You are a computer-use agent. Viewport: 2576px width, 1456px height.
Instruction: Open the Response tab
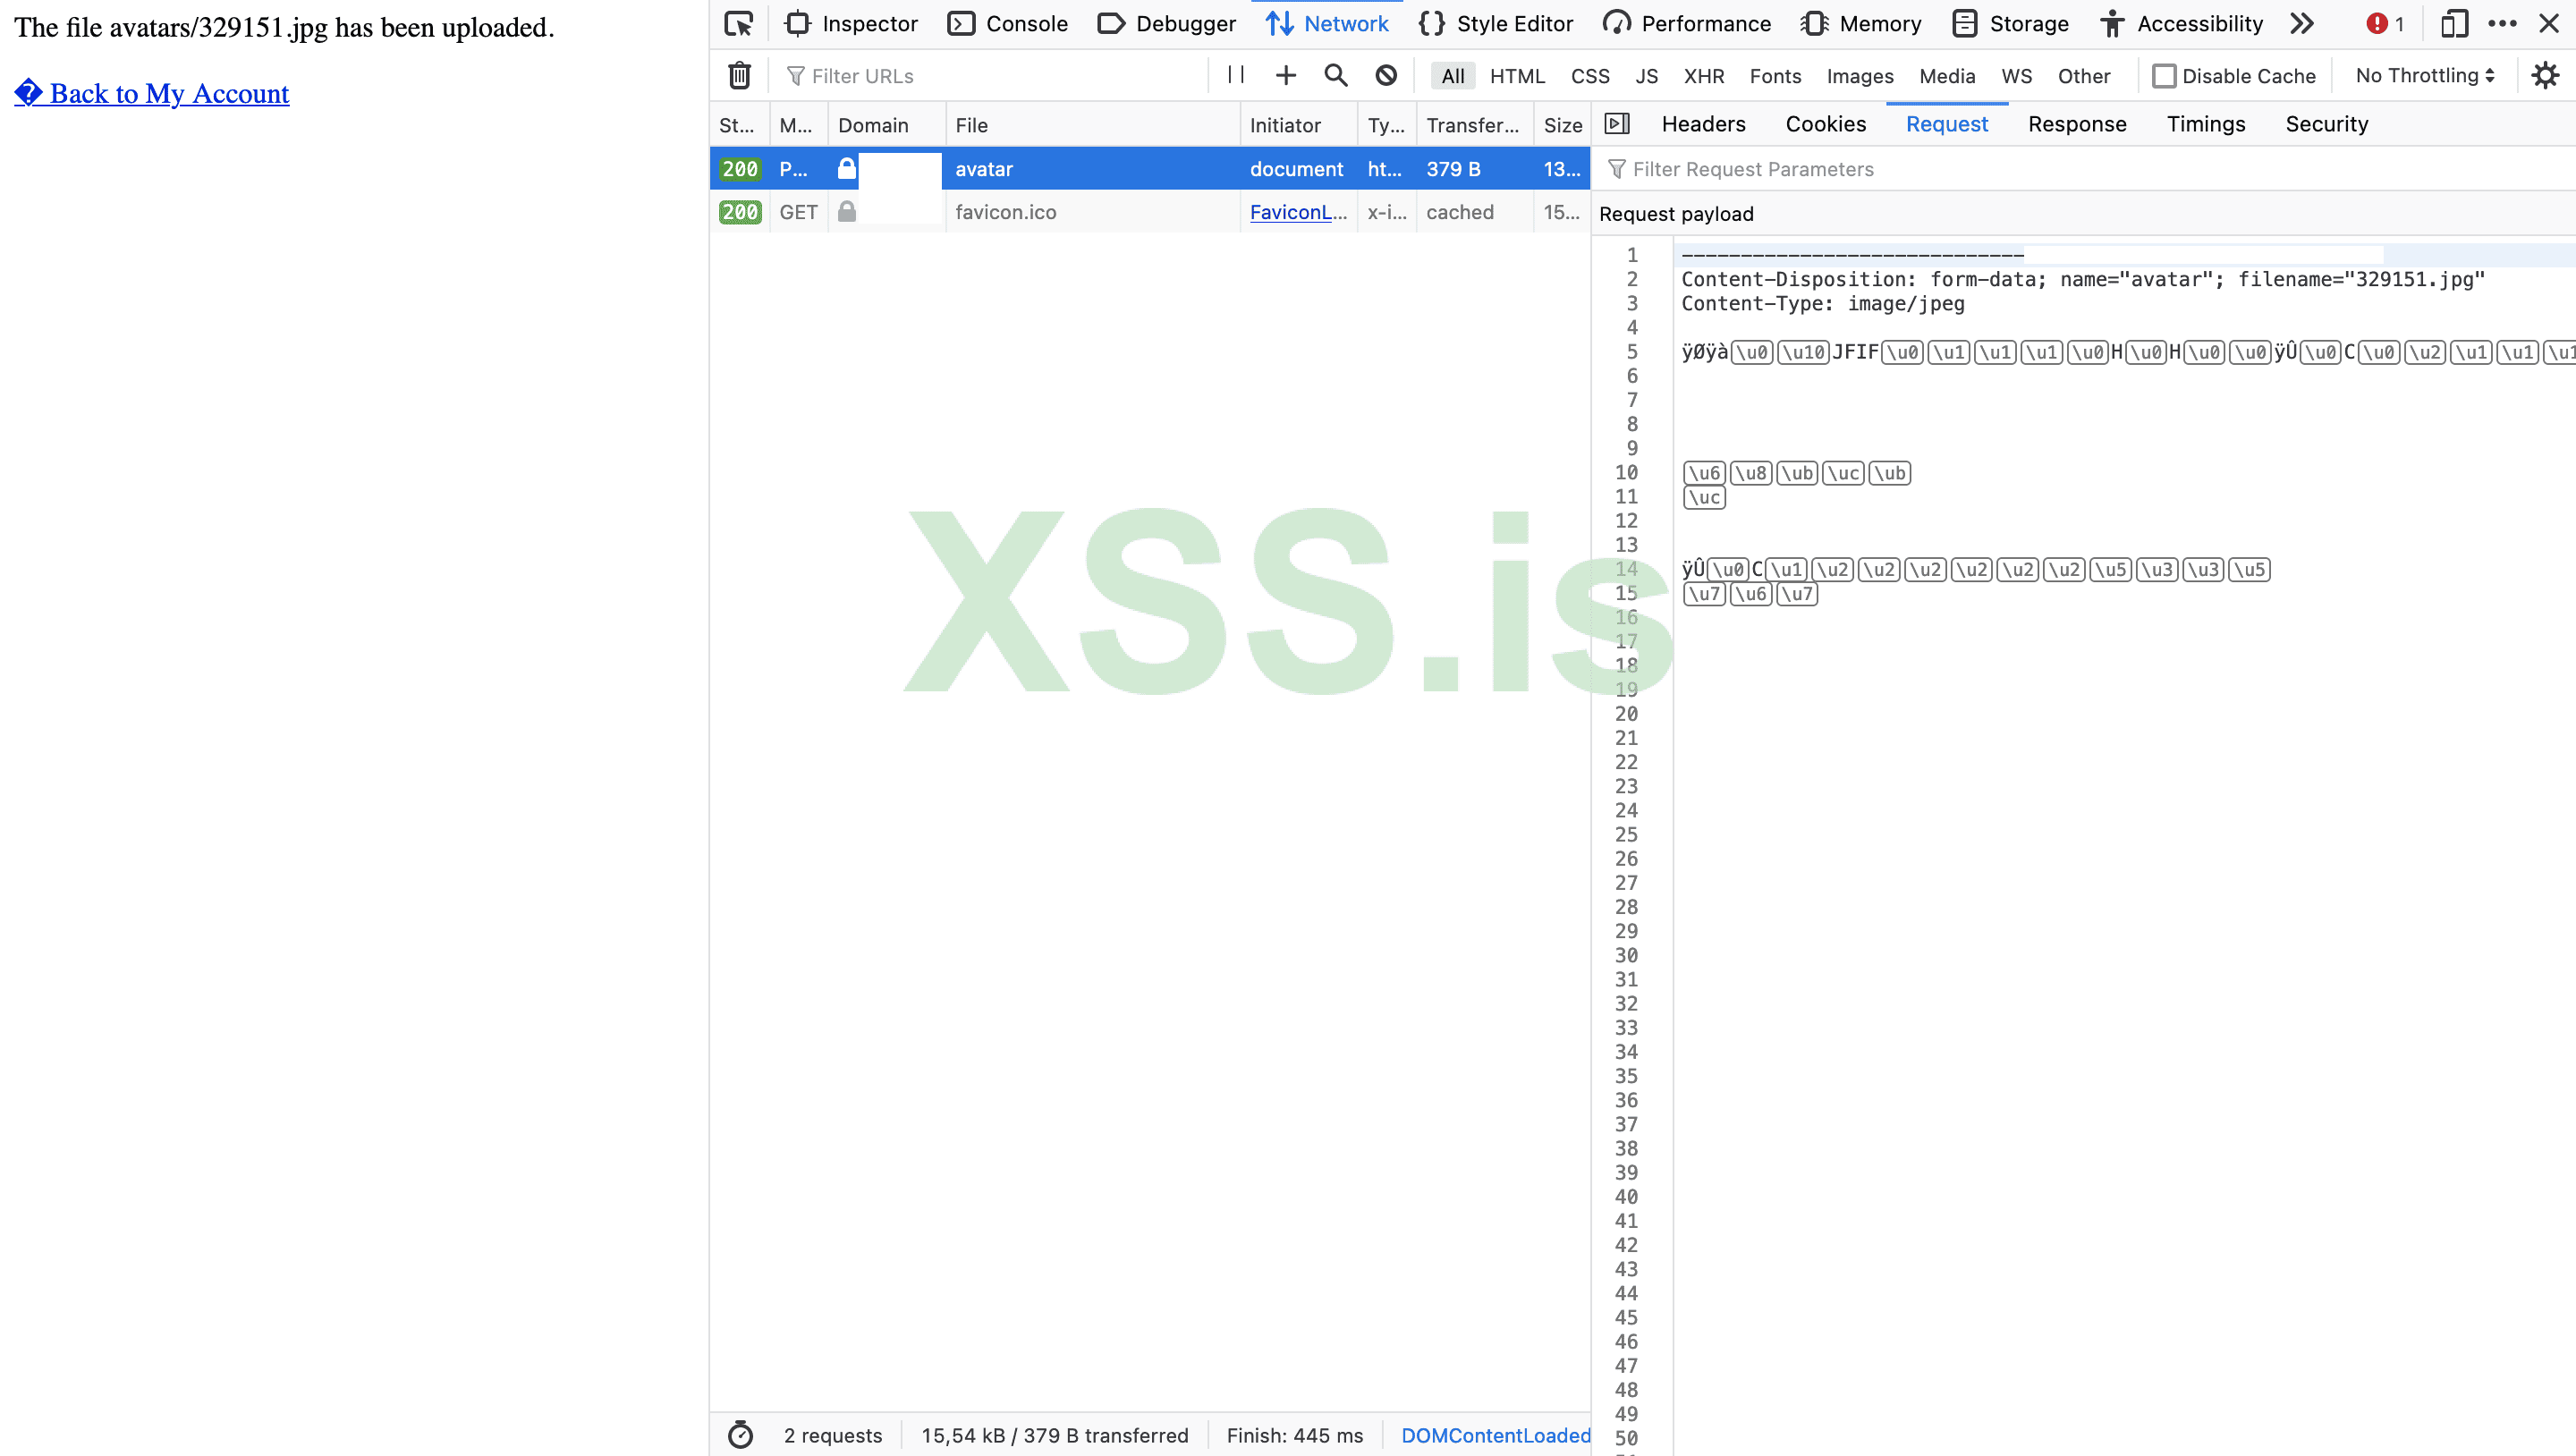click(x=2077, y=124)
